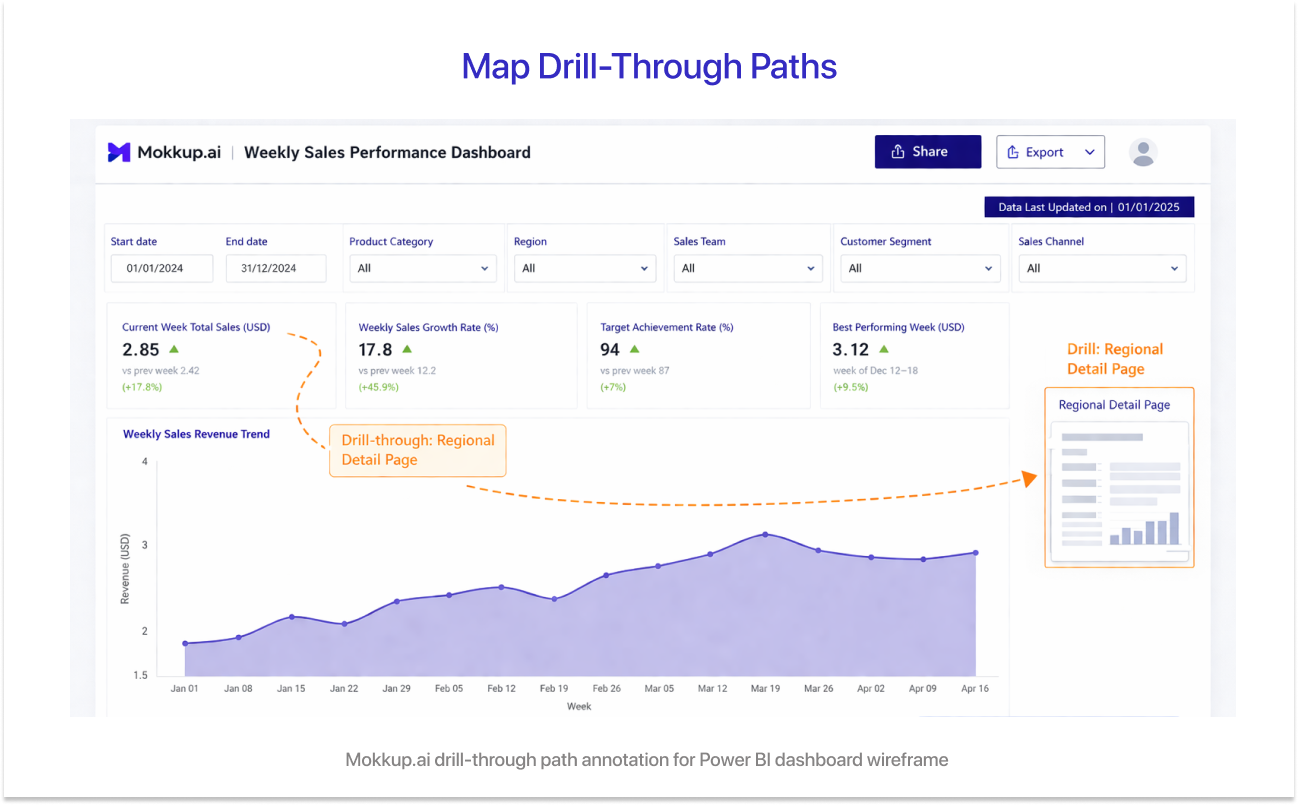Click the Feb 19 axis label
This screenshot has height=805, width=1298.
[554, 688]
